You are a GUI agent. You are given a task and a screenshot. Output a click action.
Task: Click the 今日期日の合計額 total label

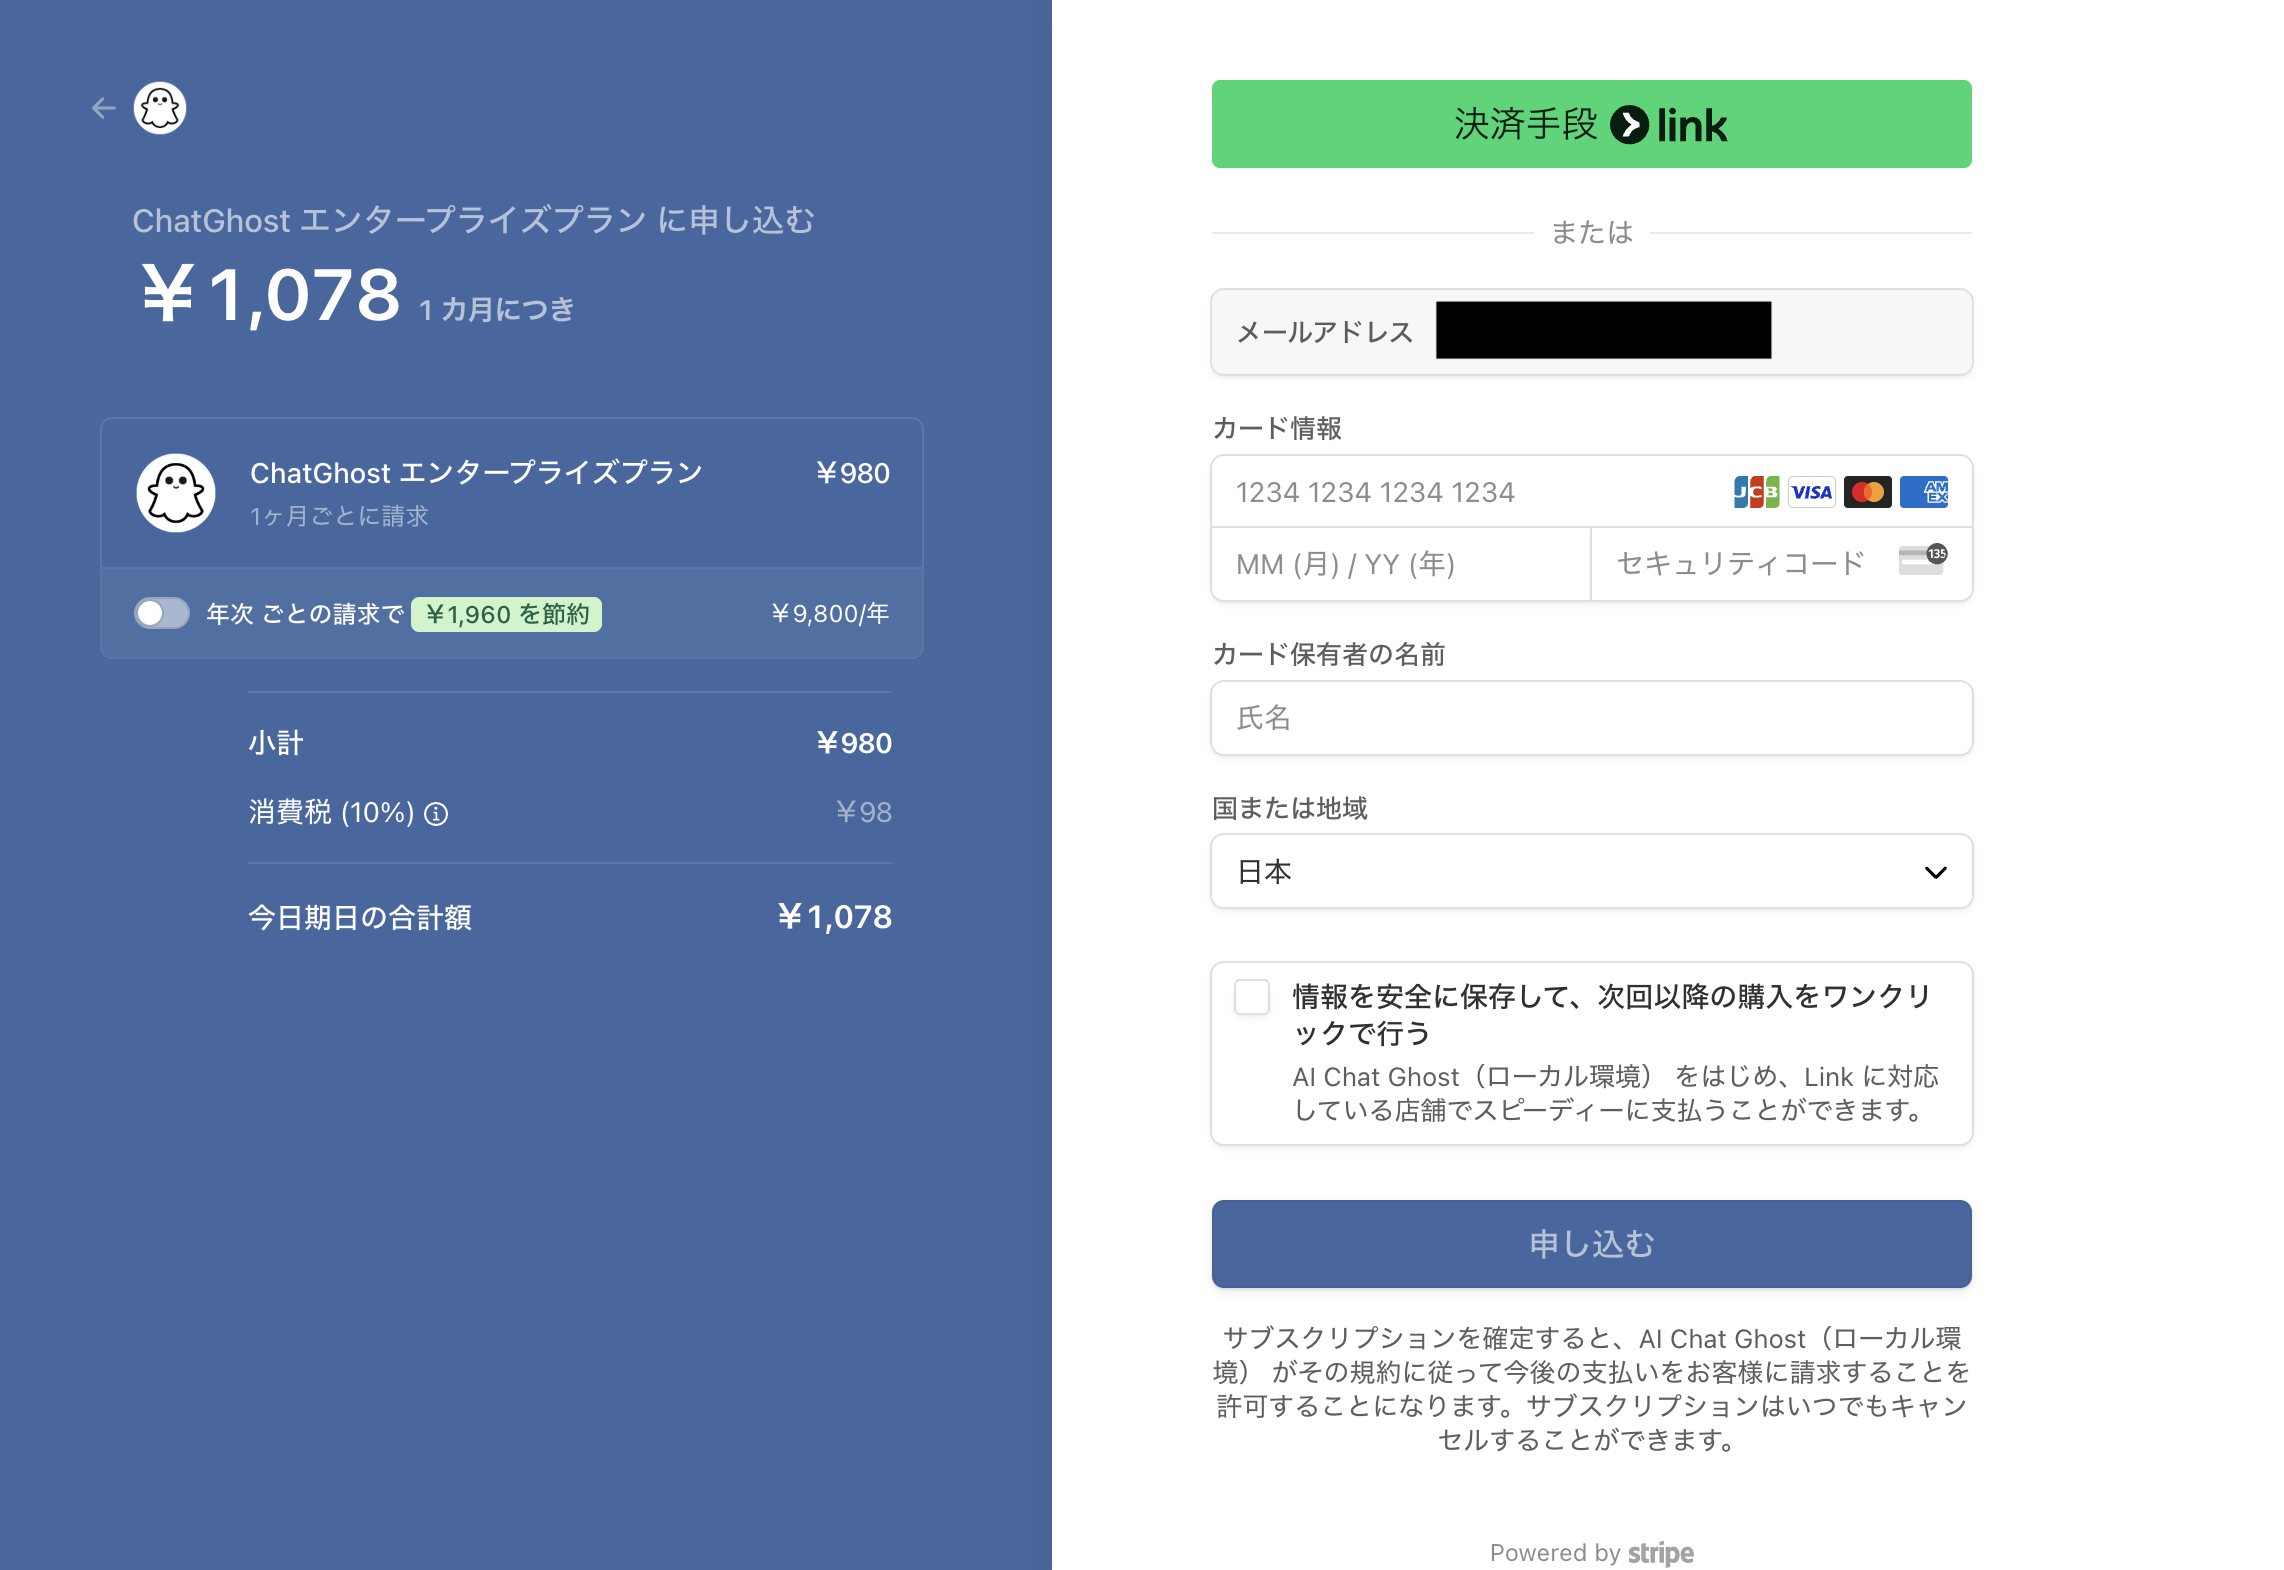360,917
